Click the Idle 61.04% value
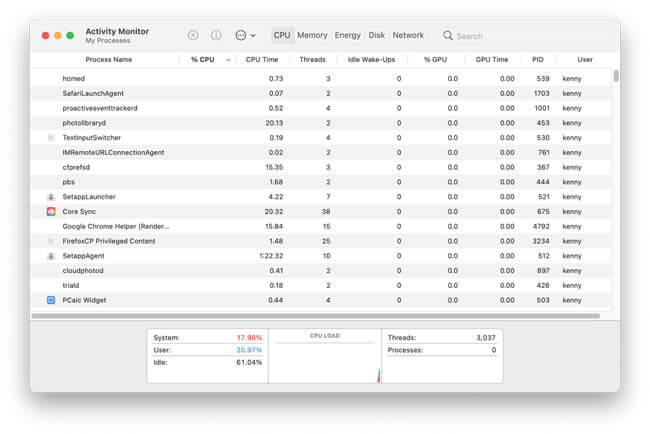Screen dimensions: 650x434 tap(249, 363)
